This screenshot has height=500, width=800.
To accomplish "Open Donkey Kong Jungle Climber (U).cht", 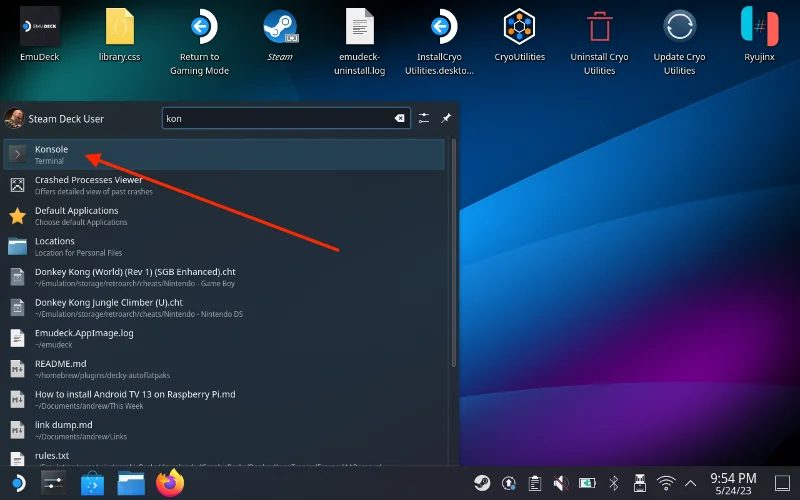I will (x=224, y=307).
